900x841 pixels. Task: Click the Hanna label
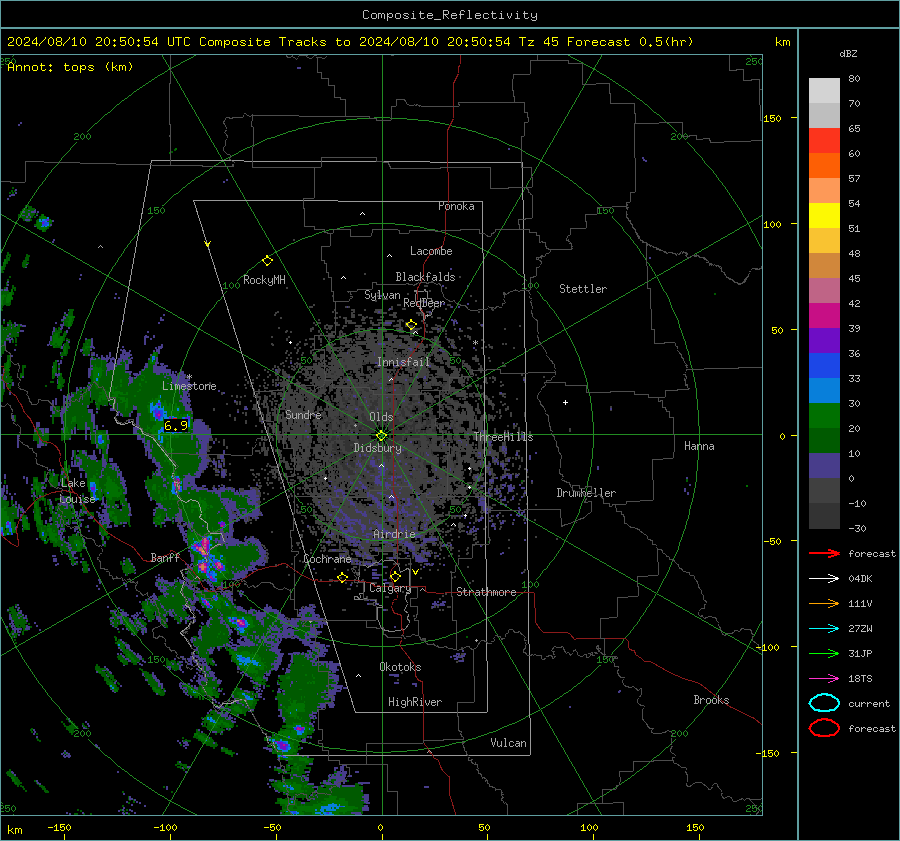(699, 446)
